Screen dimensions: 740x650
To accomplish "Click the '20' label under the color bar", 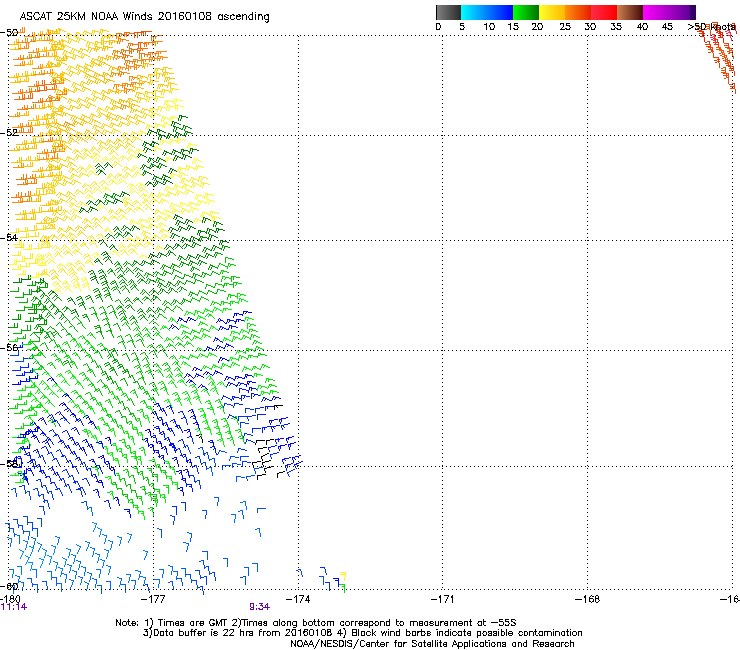I will click(x=537, y=27).
